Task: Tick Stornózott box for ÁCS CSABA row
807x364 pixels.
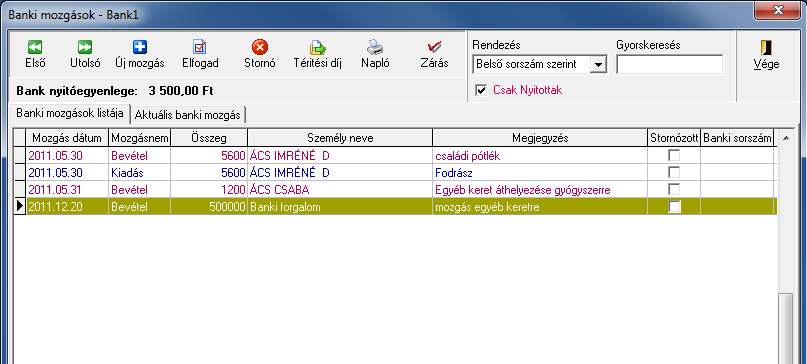Action: point(674,189)
